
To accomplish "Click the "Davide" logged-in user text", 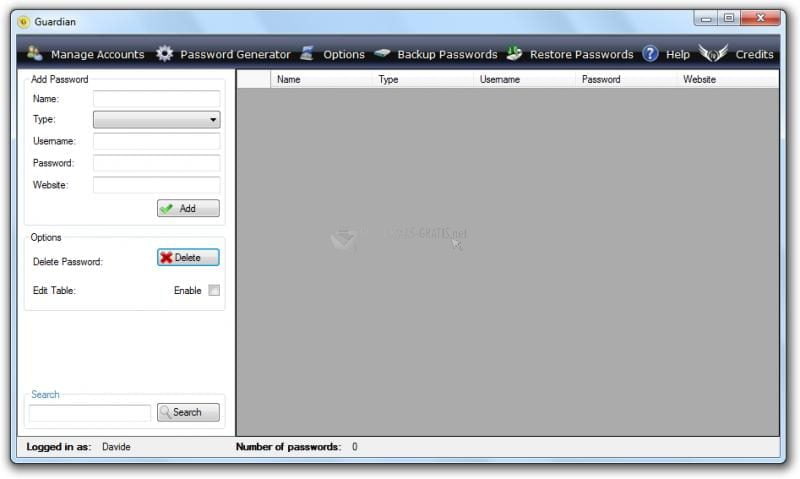I will tap(116, 447).
